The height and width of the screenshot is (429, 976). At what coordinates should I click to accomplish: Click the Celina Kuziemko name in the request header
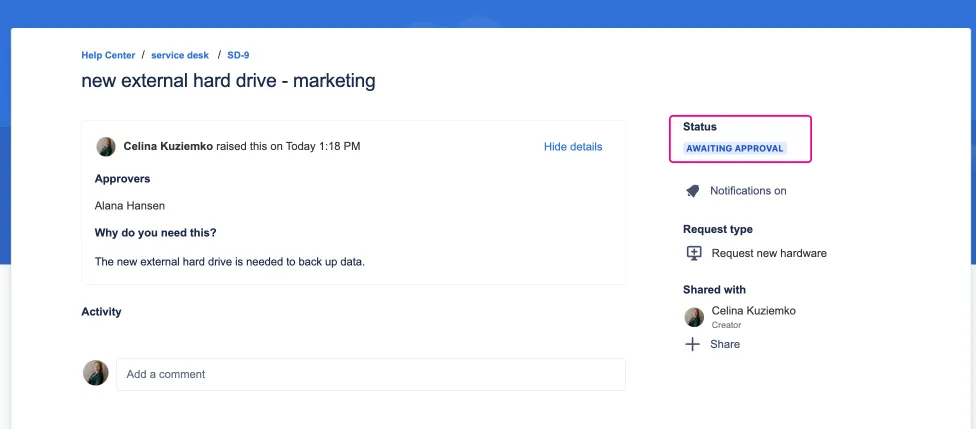tap(168, 147)
